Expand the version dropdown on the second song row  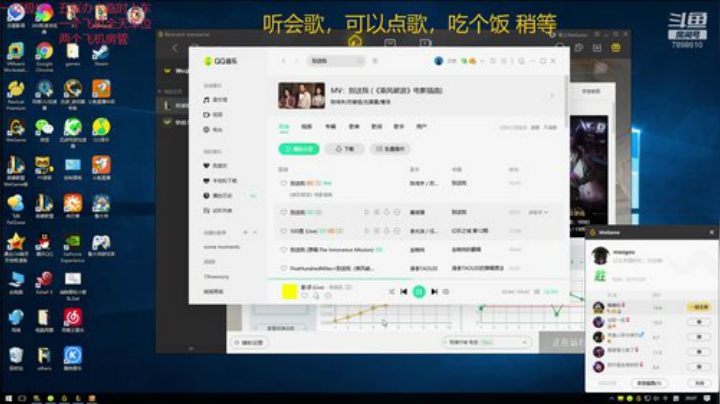pyautogui.click(x=539, y=212)
